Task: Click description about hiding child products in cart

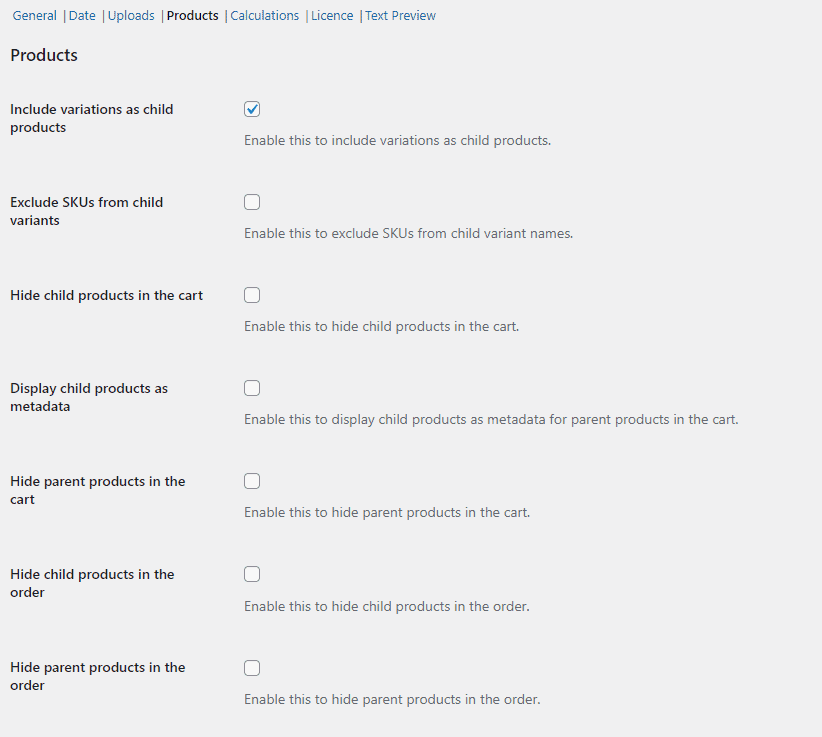Action: pyautogui.click(x=382, y=327)
